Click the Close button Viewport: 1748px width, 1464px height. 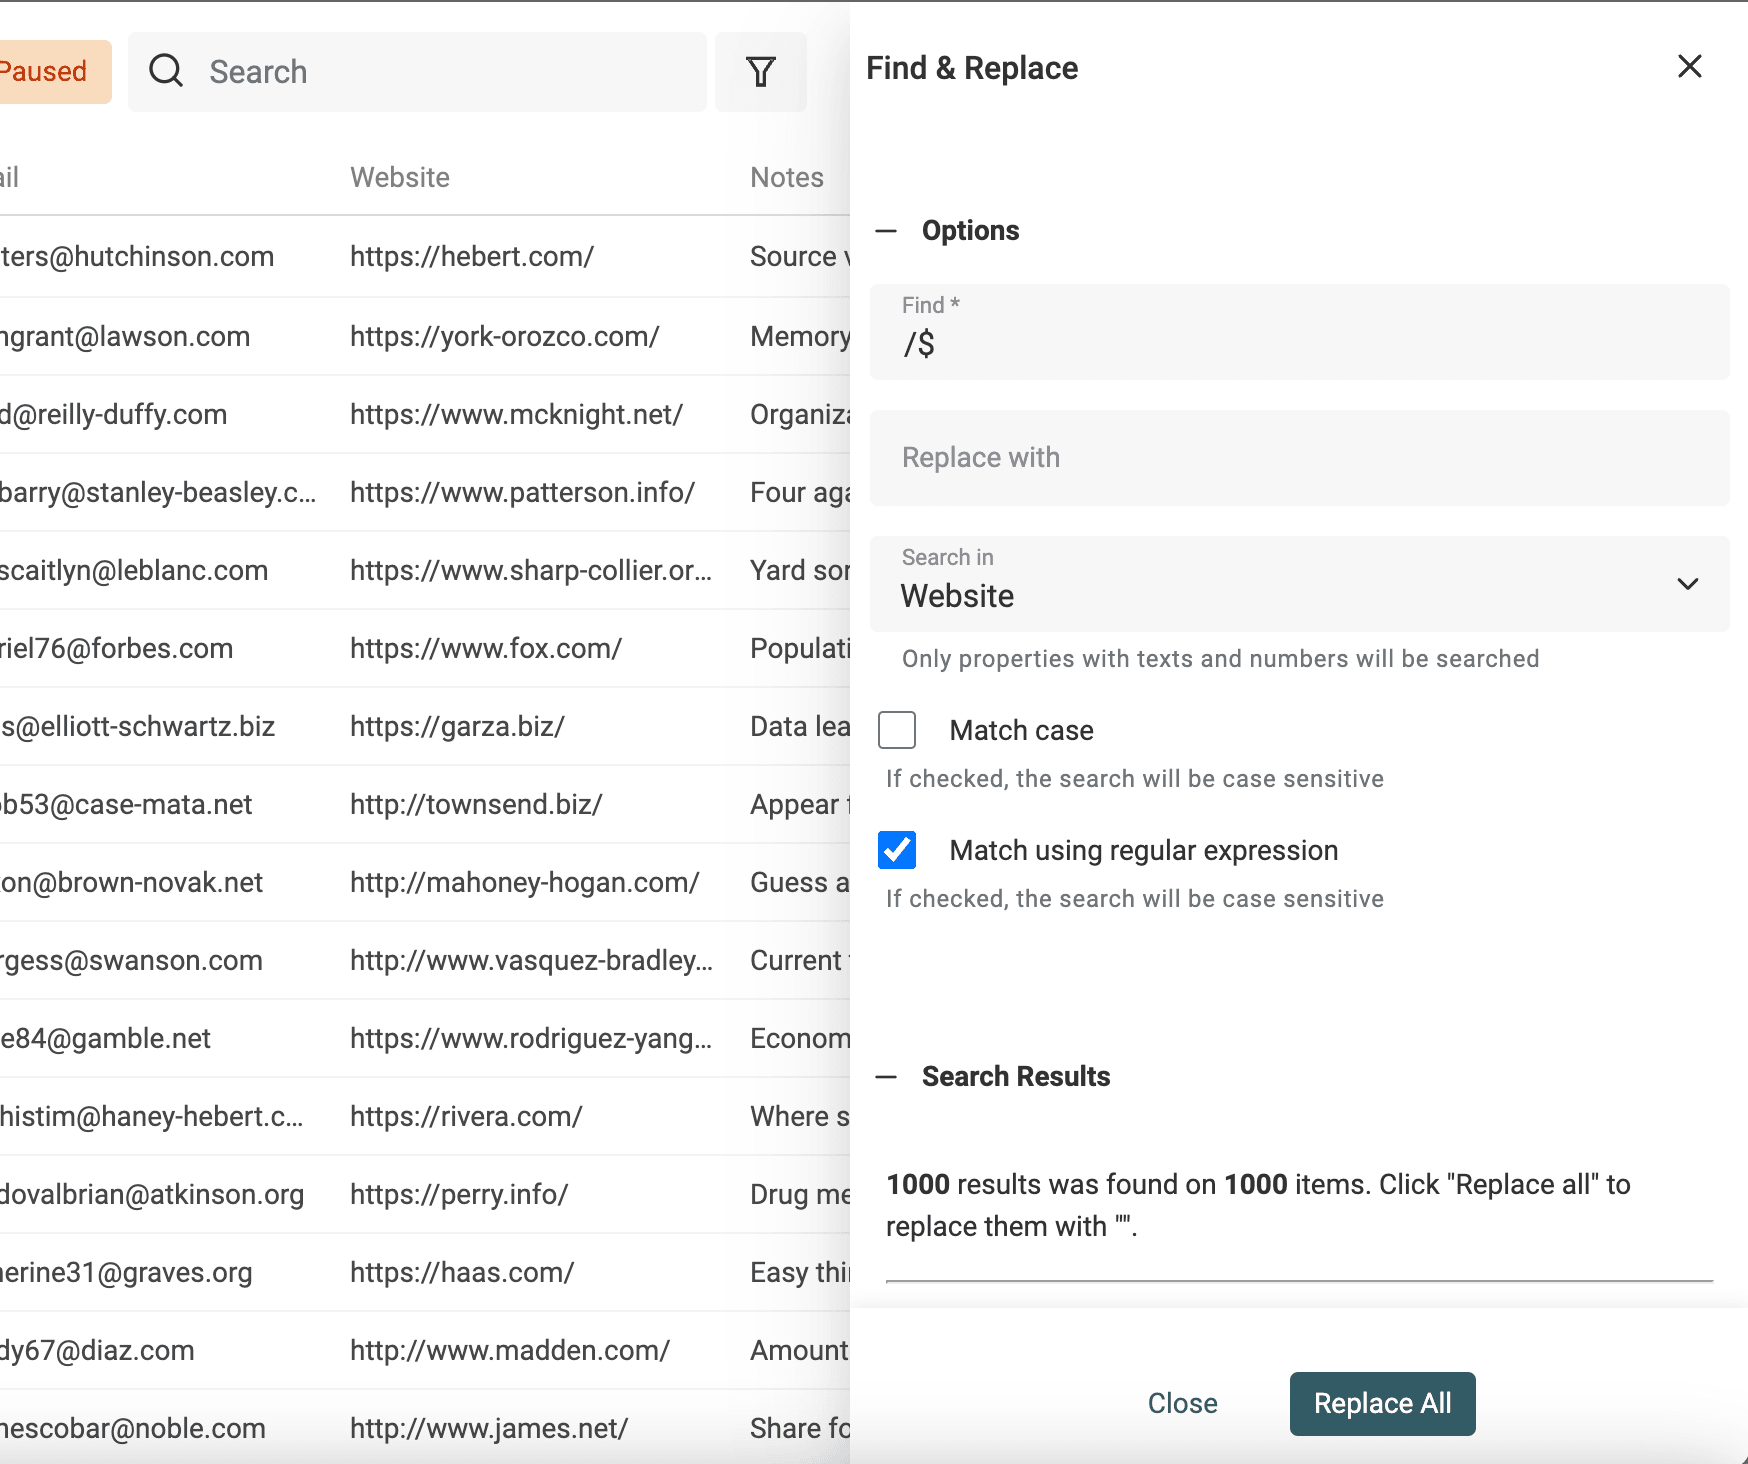point(1182,1403)
